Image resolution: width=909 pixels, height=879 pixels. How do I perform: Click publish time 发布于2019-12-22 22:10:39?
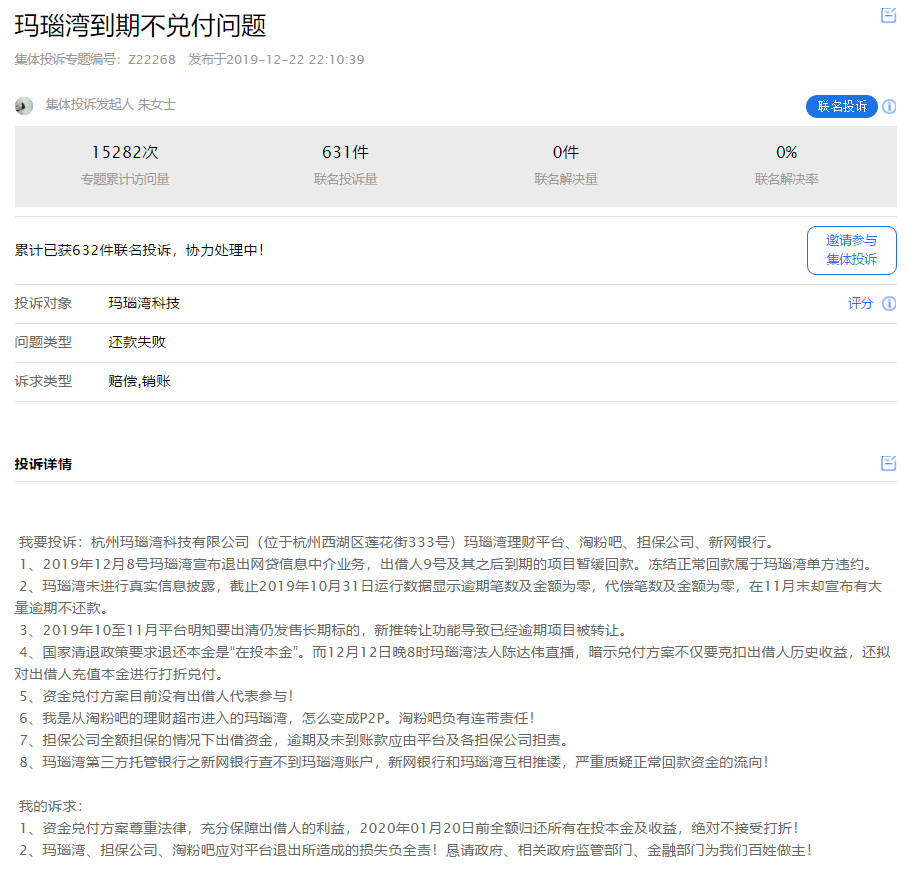[276, 60]
